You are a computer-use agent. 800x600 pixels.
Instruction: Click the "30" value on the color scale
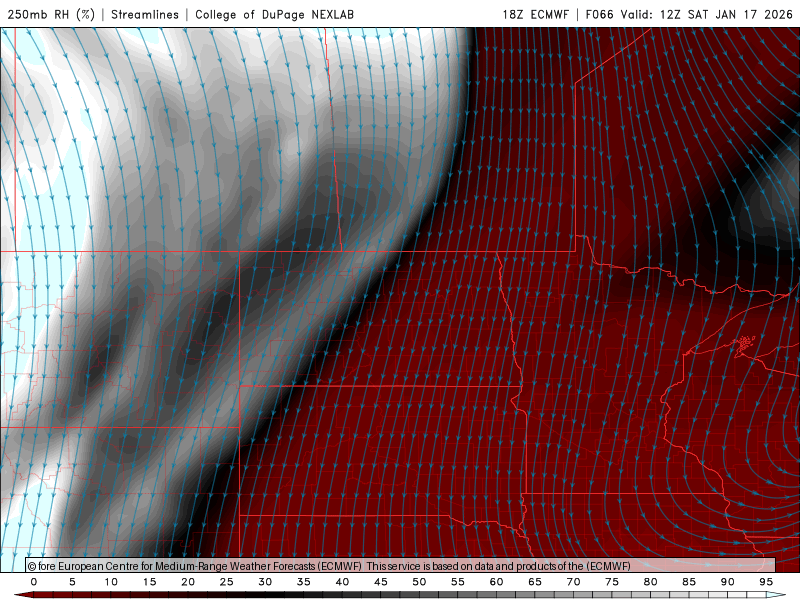(265, 582)
